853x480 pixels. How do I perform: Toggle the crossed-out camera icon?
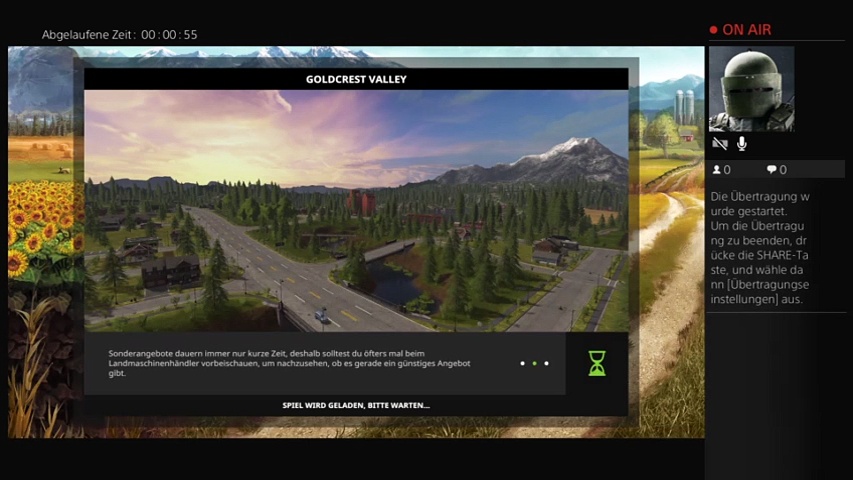click(719, 145)
